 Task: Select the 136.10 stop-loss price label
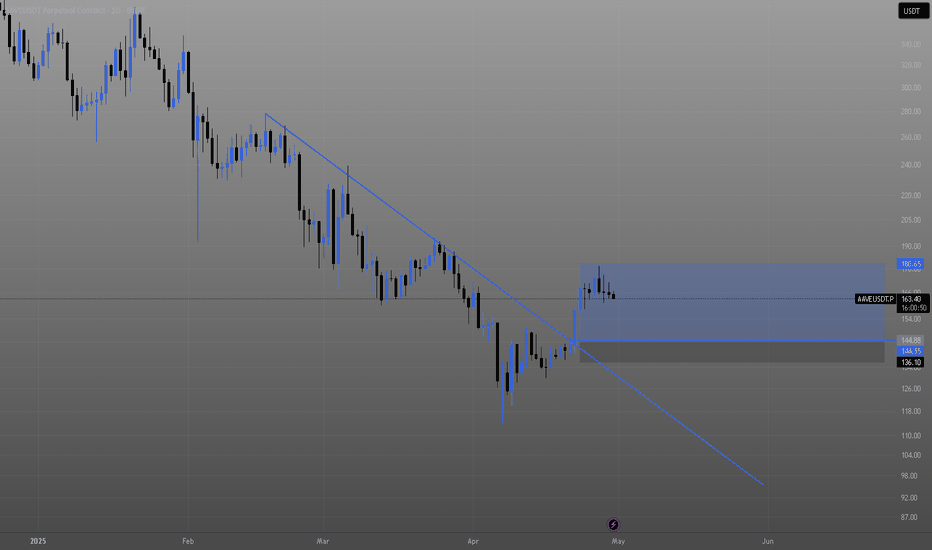pos(911,362)
